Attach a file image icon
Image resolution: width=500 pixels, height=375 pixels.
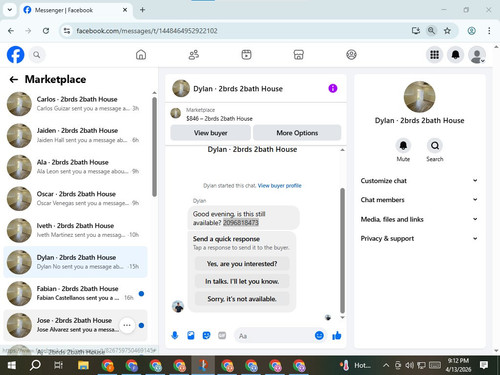(x=191, y=335)
